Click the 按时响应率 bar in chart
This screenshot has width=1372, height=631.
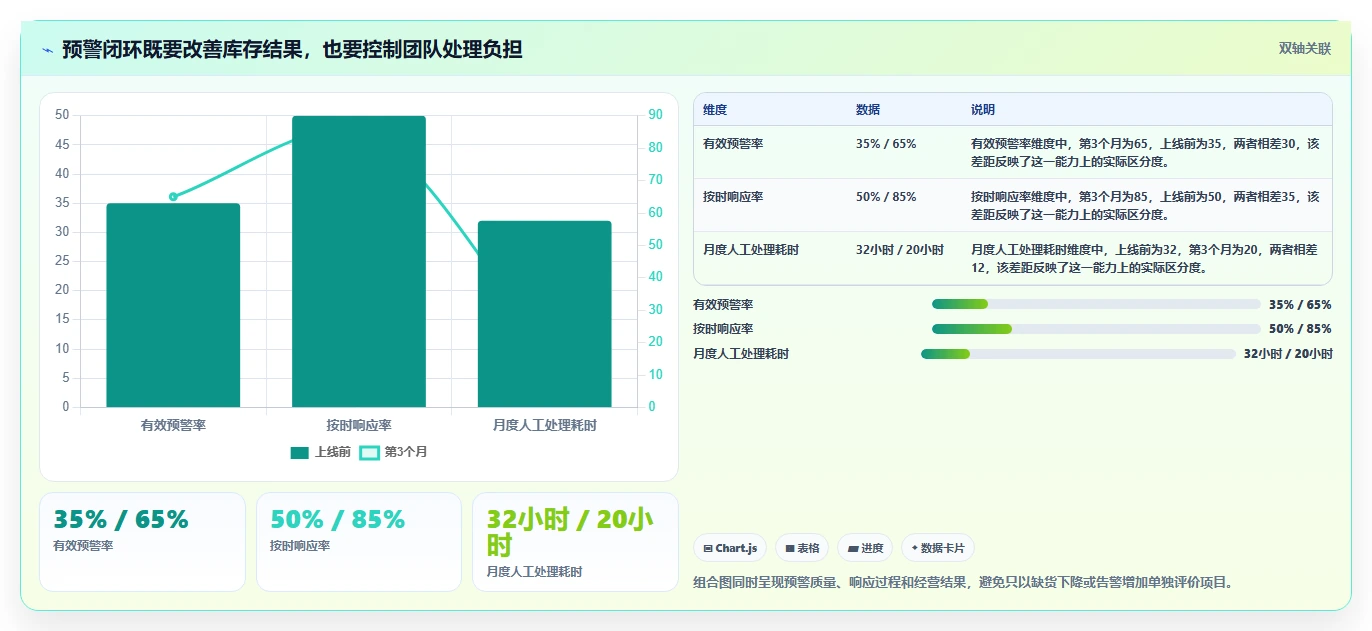point(359,261)
